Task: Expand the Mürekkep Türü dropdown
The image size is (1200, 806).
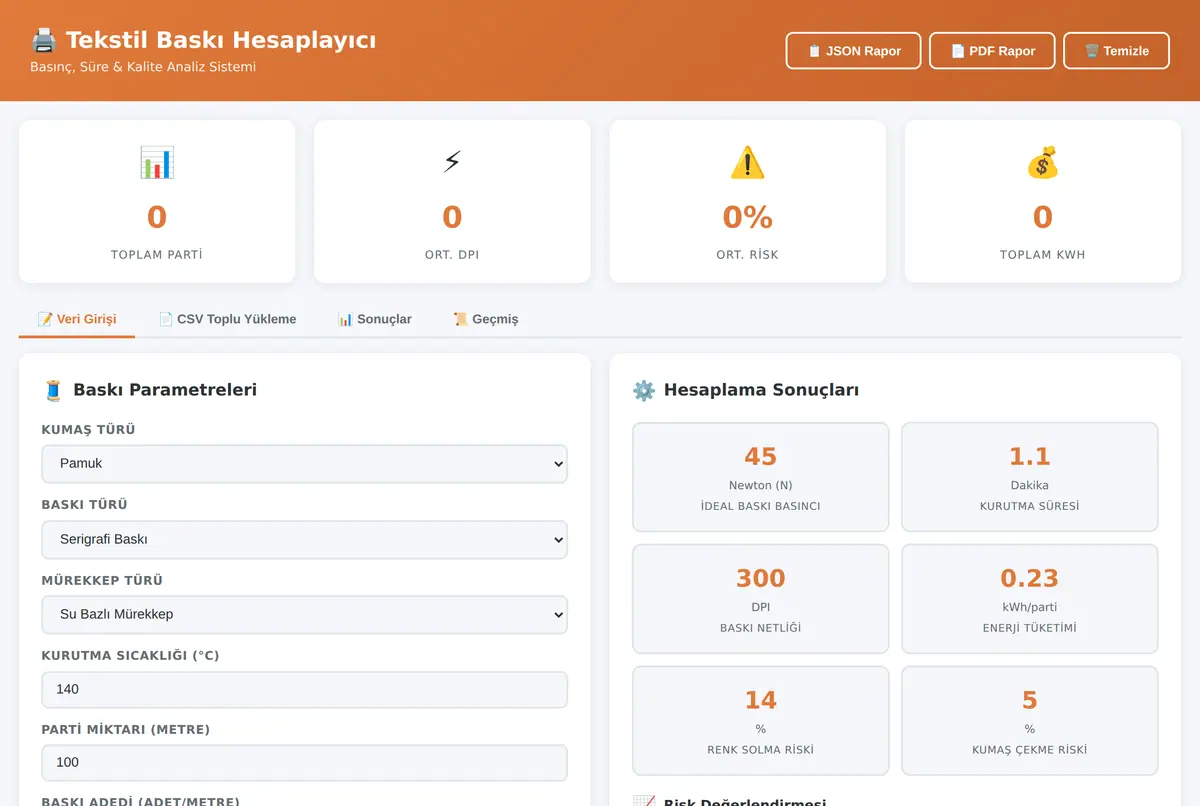Action: pos(304,615)
